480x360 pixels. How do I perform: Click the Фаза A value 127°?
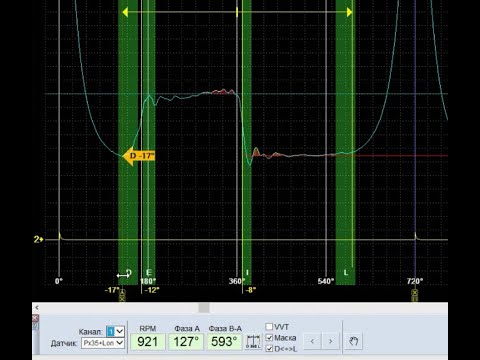186,342
